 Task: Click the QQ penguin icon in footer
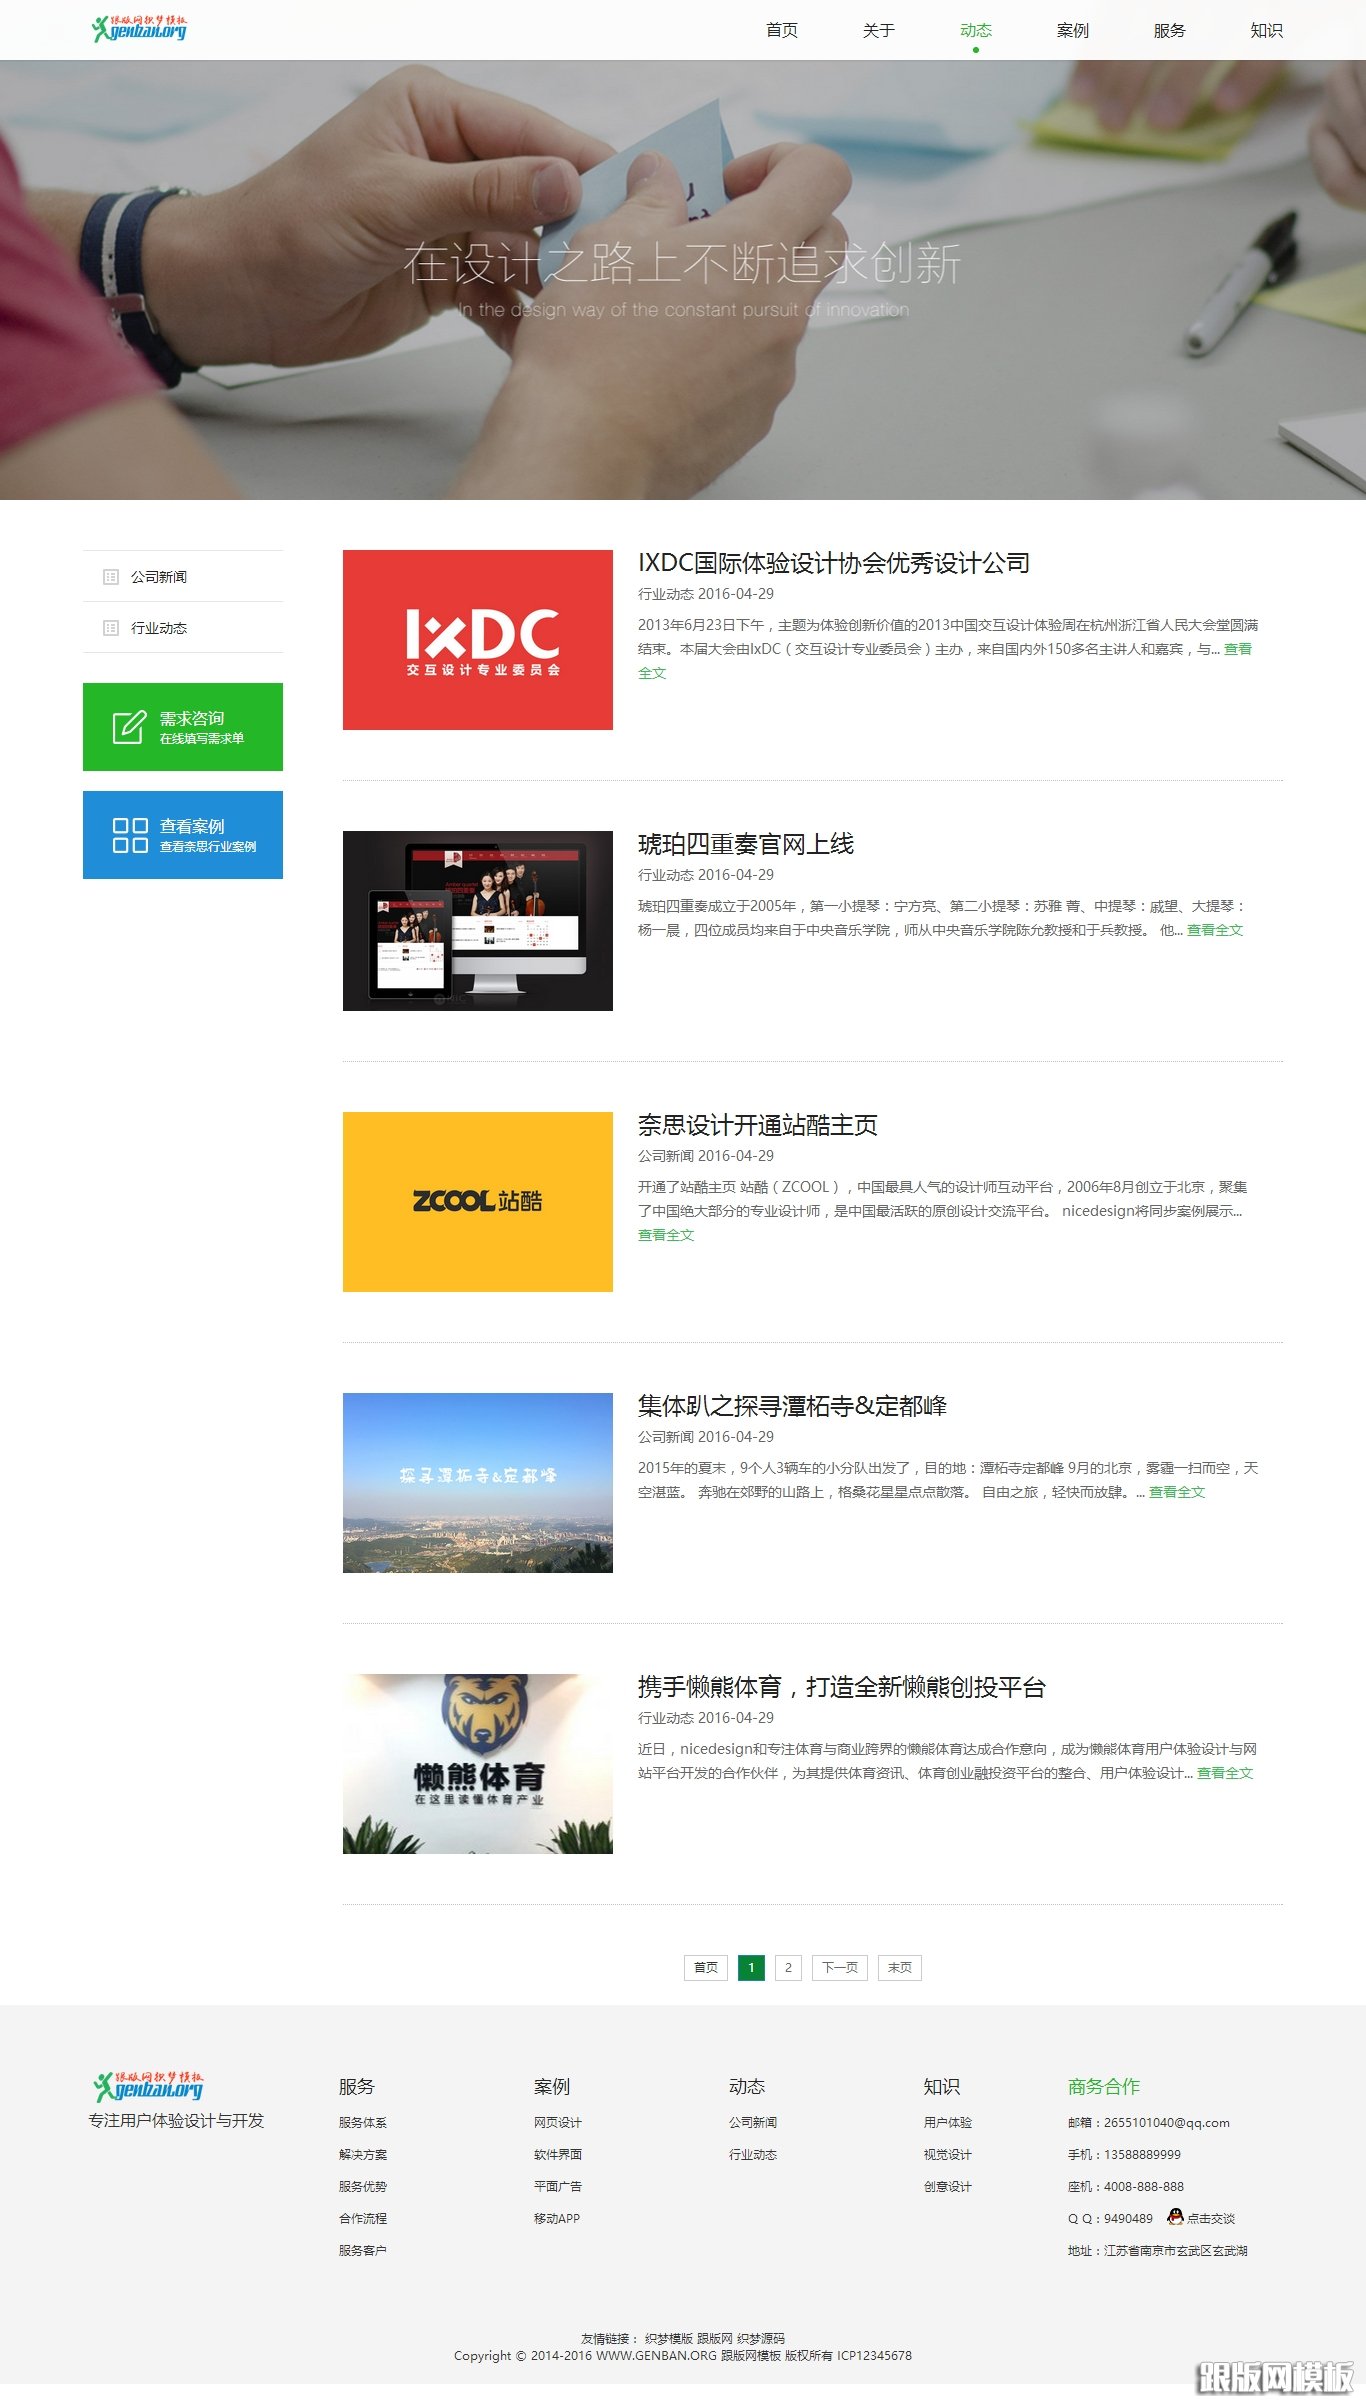[x=1176, y=2217]
